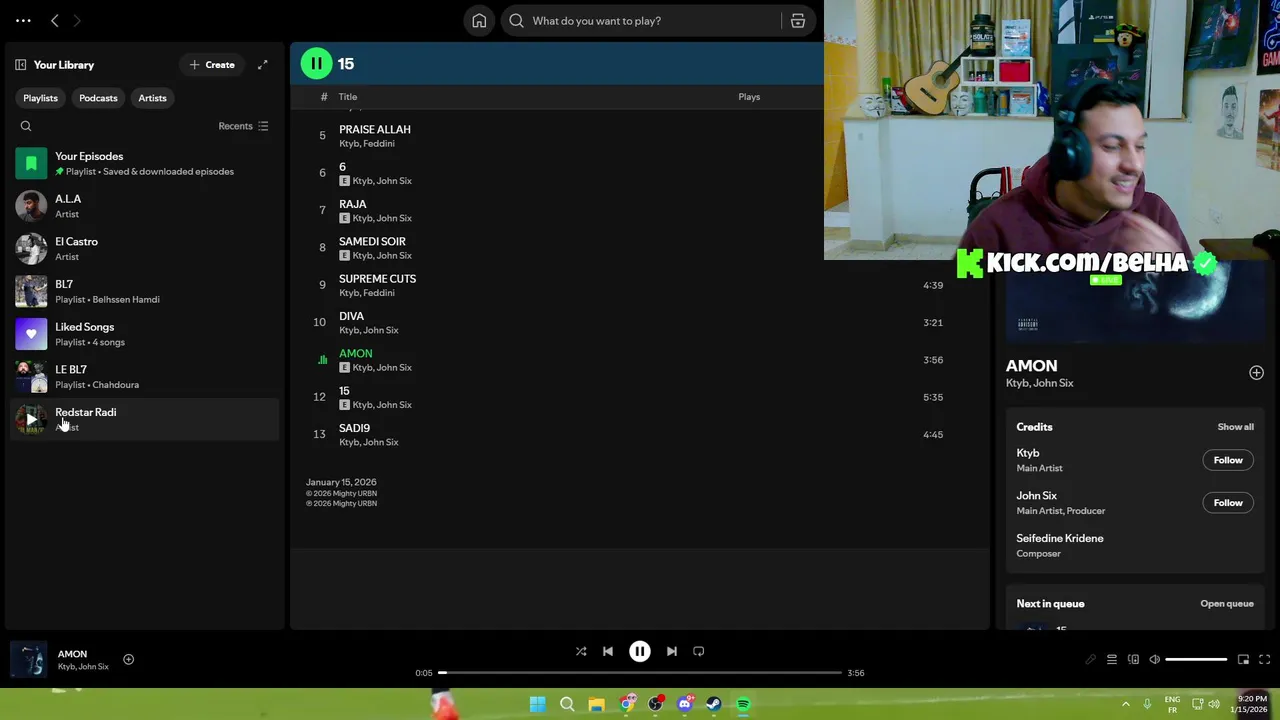Open AMON title in now playing panel
Viewport: 1280px width, 720px height.
click(1031, 366)
